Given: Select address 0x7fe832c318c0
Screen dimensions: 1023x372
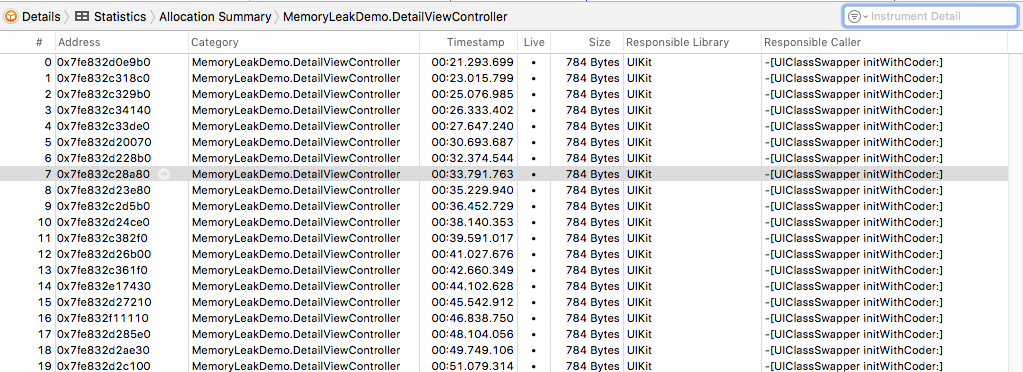Looking at the screenshot, I should [103, 78].
